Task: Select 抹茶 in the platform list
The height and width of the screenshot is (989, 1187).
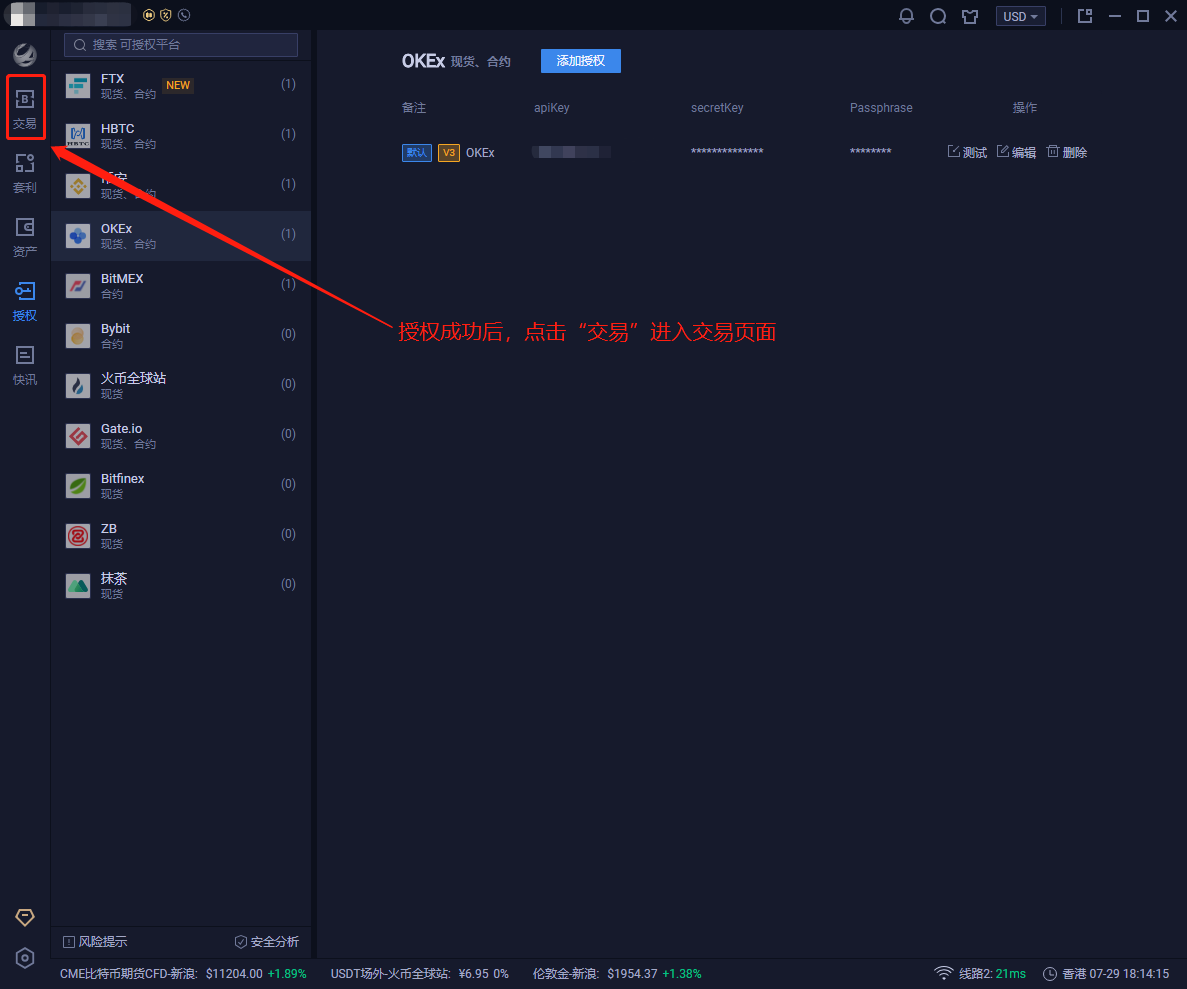Action: (181, 586)
